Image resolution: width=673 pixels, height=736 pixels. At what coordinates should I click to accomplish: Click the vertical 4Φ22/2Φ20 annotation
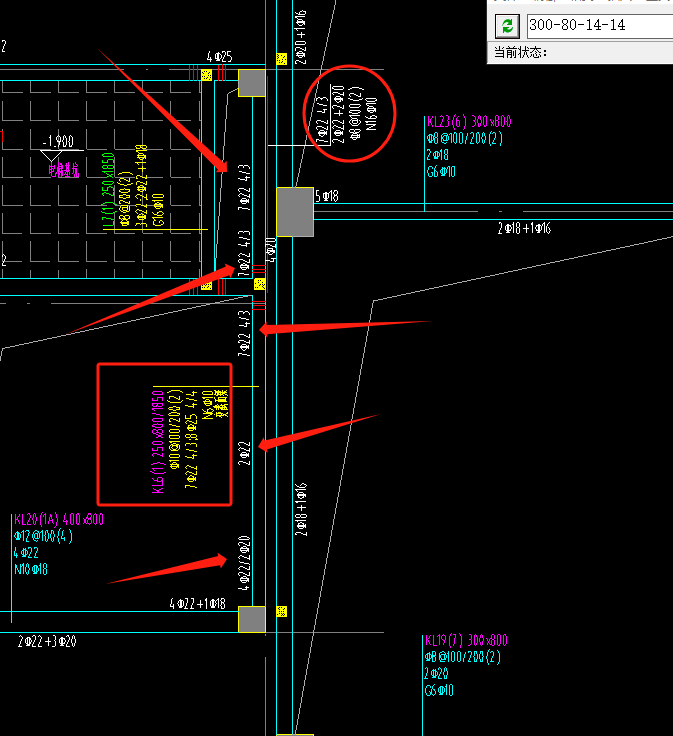(244, 563)
